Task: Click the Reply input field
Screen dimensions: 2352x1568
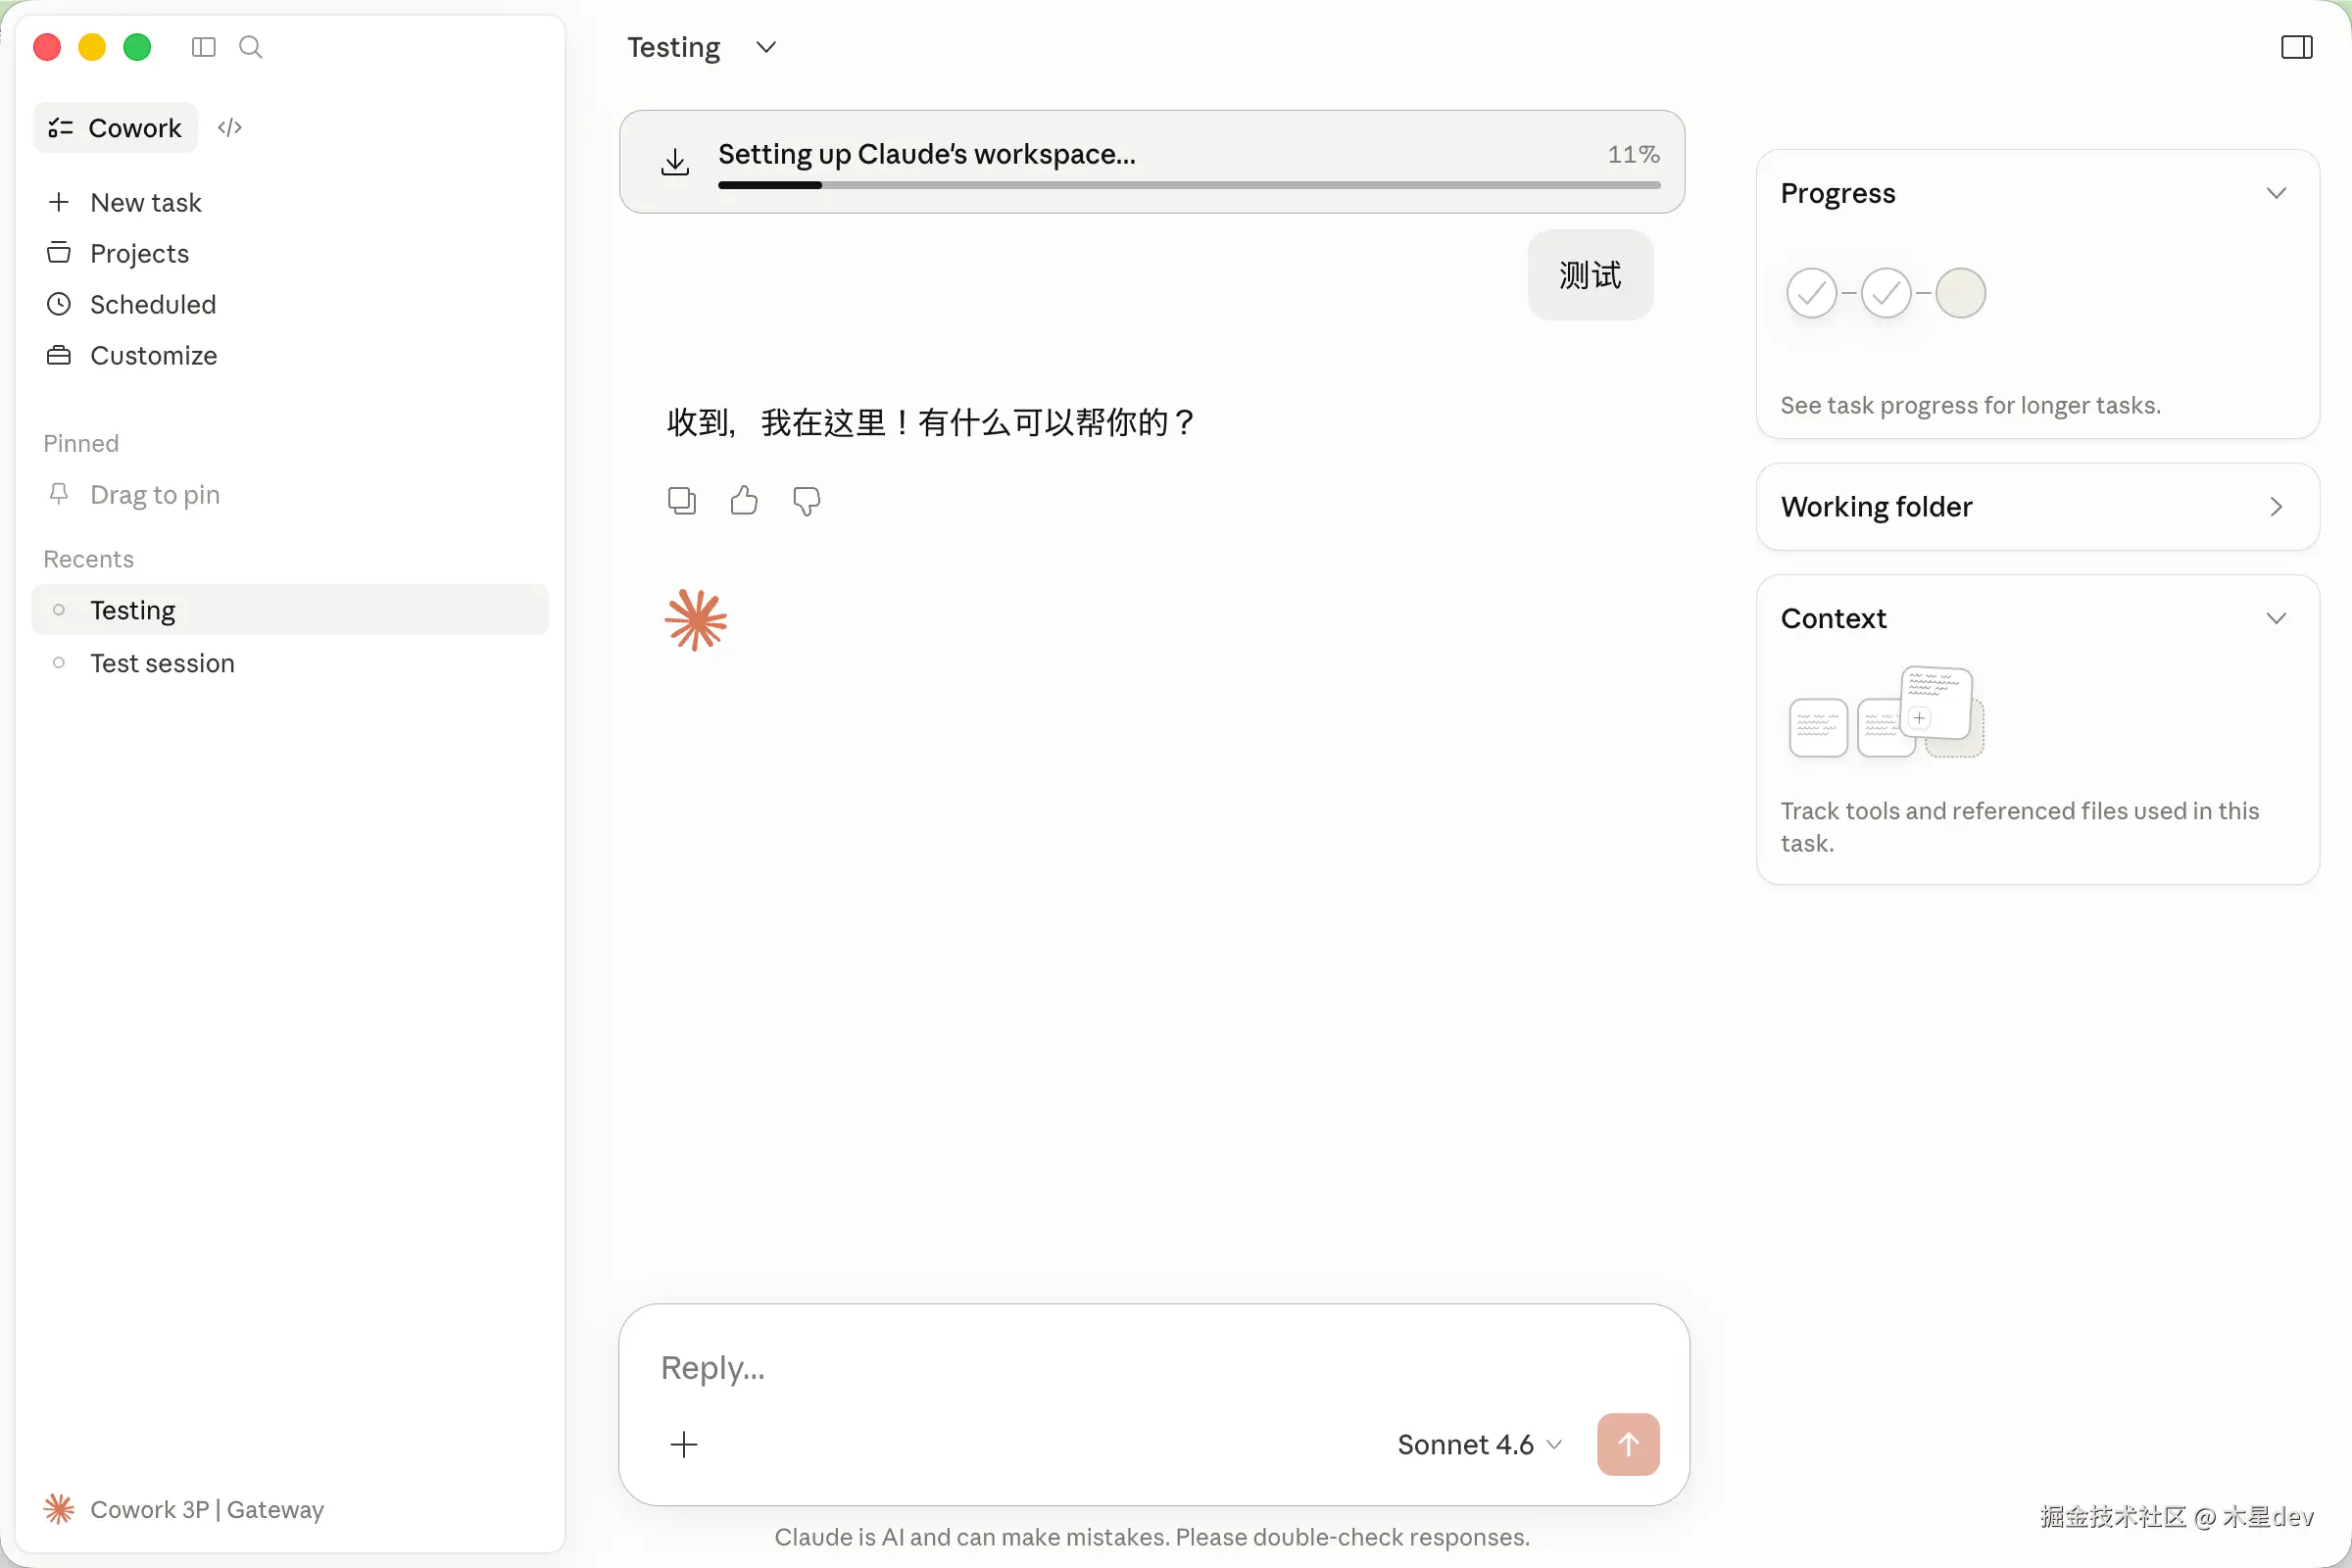Action: point(1153,1367)
